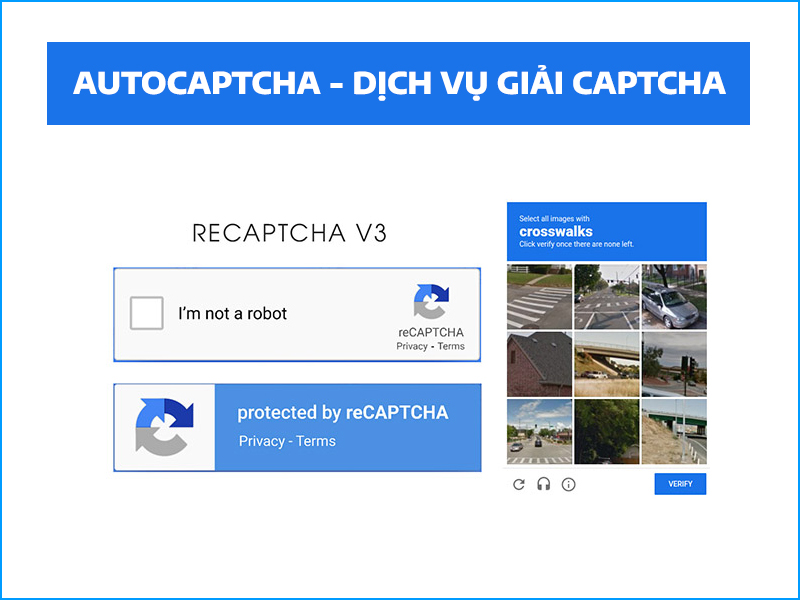Select tile filled with dark green trees
The width and height of the screenshot is (800, 600).
coord(607,432)
